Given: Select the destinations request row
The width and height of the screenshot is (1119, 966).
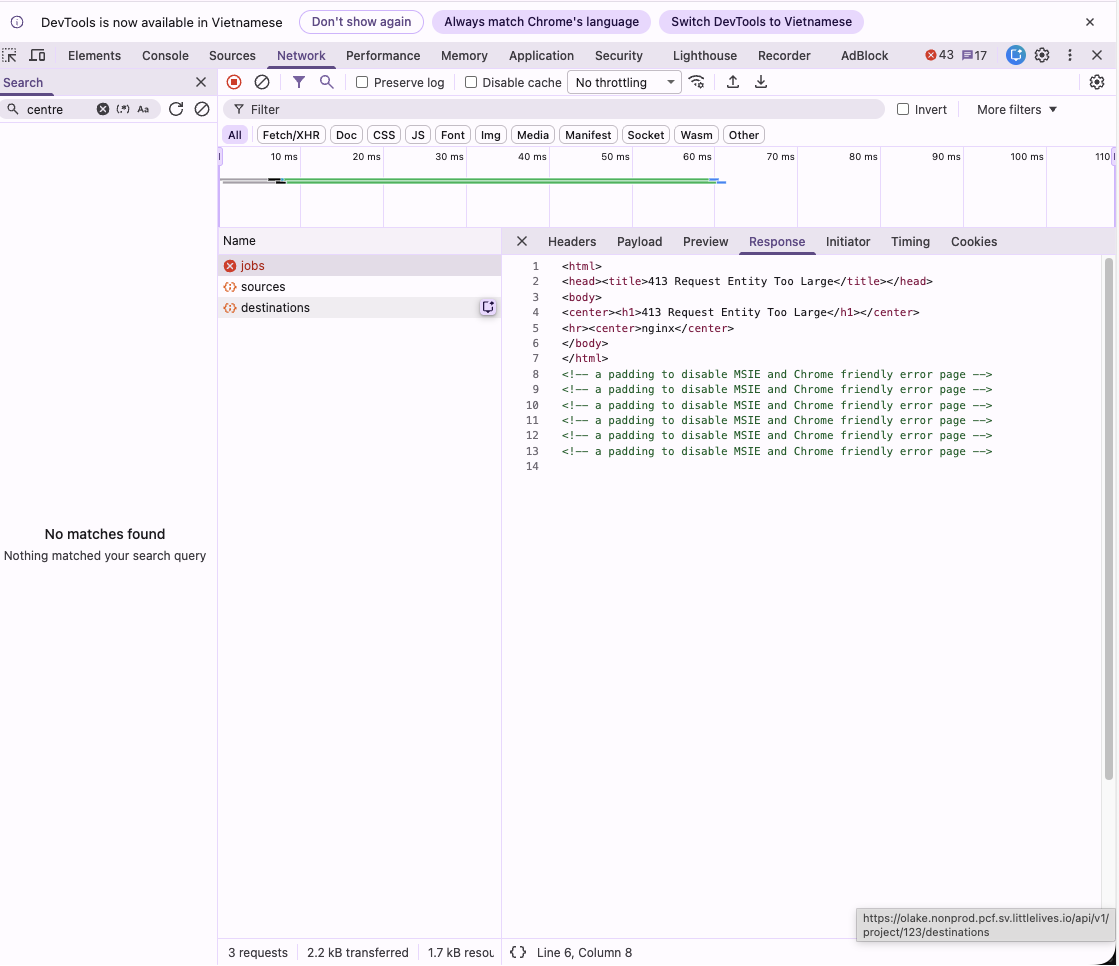Looking at the screenshot, I should click(360, 307).
